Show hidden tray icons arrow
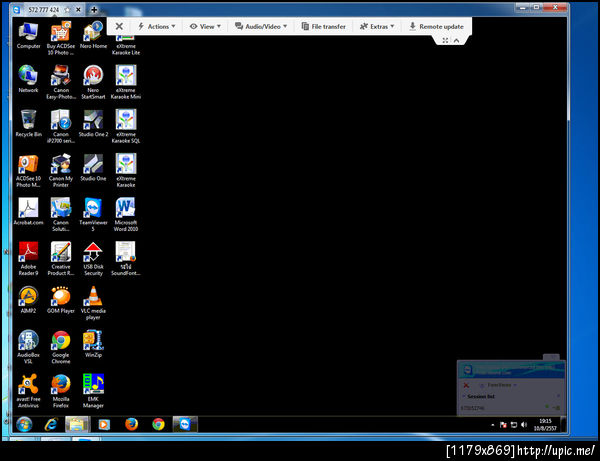600x461 pixels. (492, 425)
